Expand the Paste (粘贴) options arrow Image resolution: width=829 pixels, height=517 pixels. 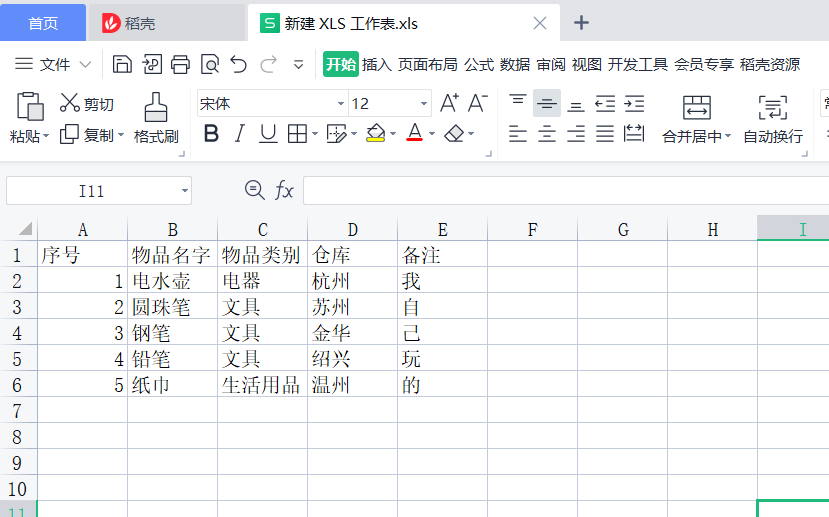(x=47, y=136)
